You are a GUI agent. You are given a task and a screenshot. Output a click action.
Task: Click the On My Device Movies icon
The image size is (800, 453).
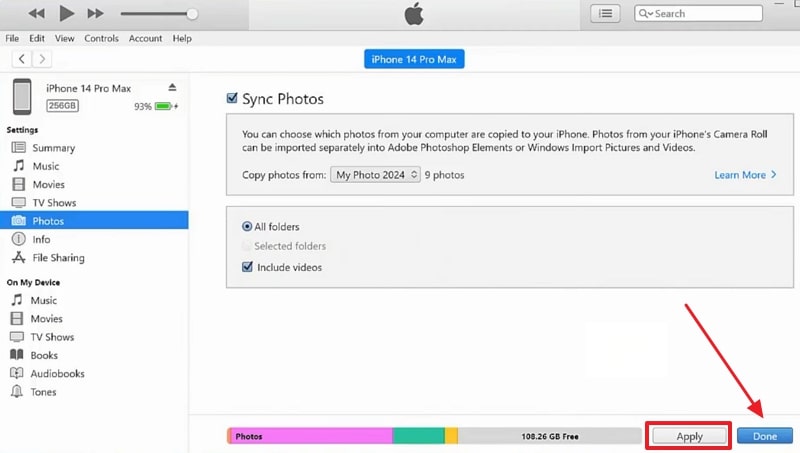click(17, 318)
